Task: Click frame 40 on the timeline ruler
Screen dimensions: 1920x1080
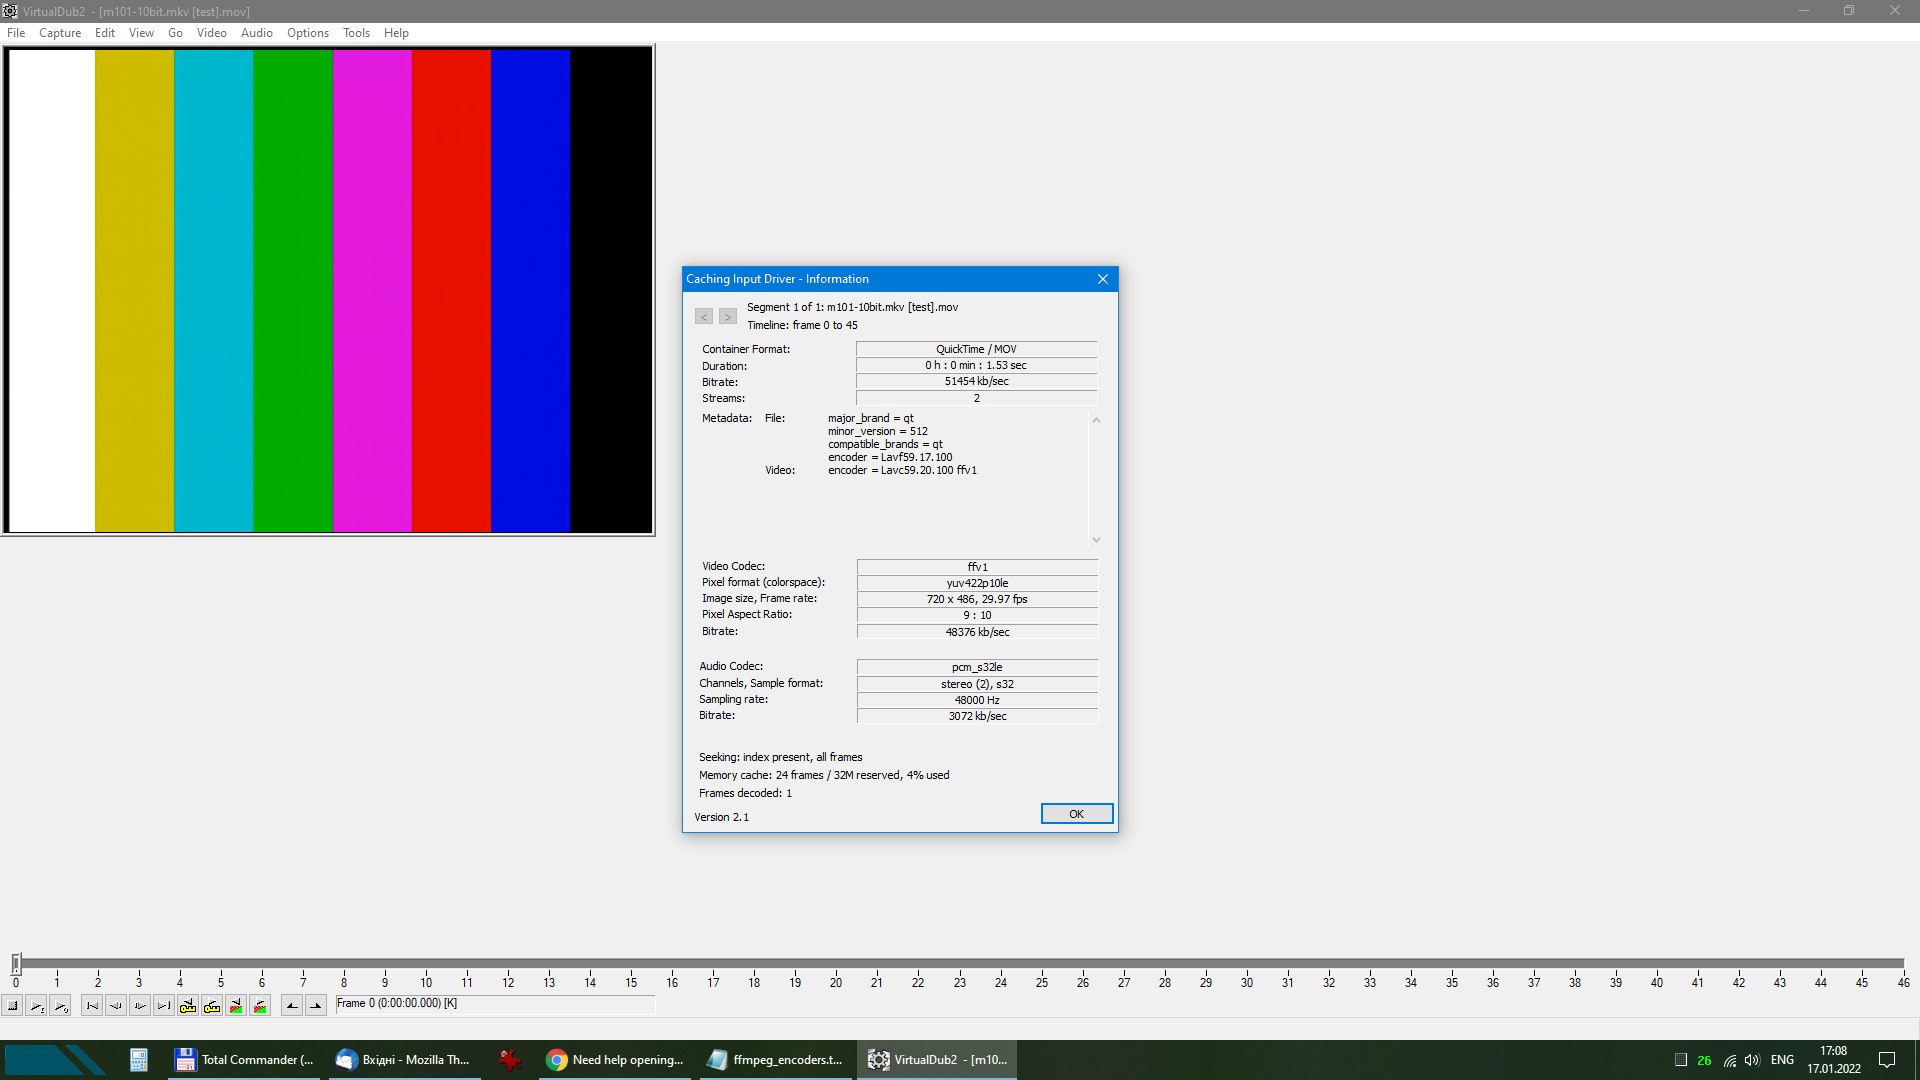Action: [1657, 982]
